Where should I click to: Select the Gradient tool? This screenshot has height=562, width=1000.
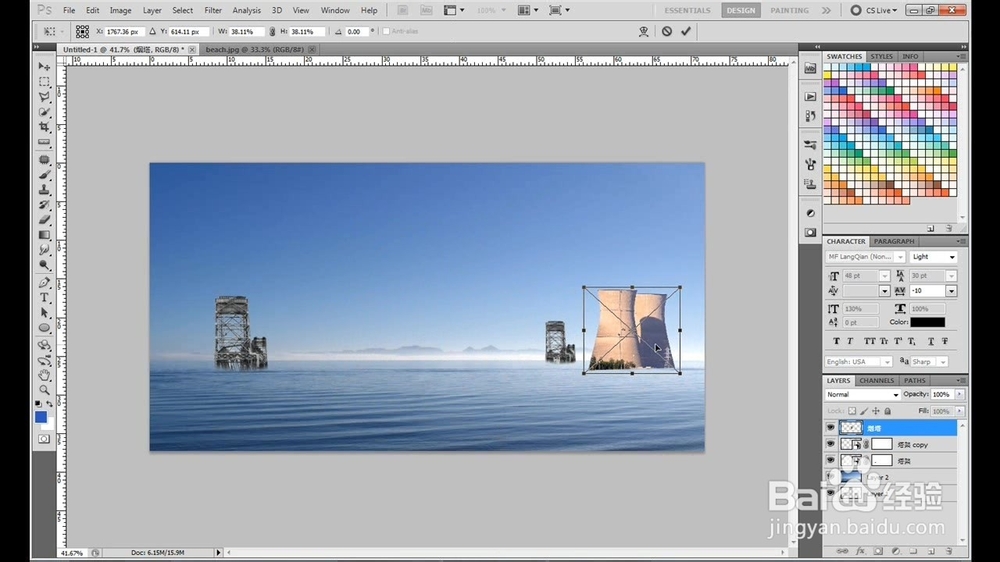[x=44, y=235]
